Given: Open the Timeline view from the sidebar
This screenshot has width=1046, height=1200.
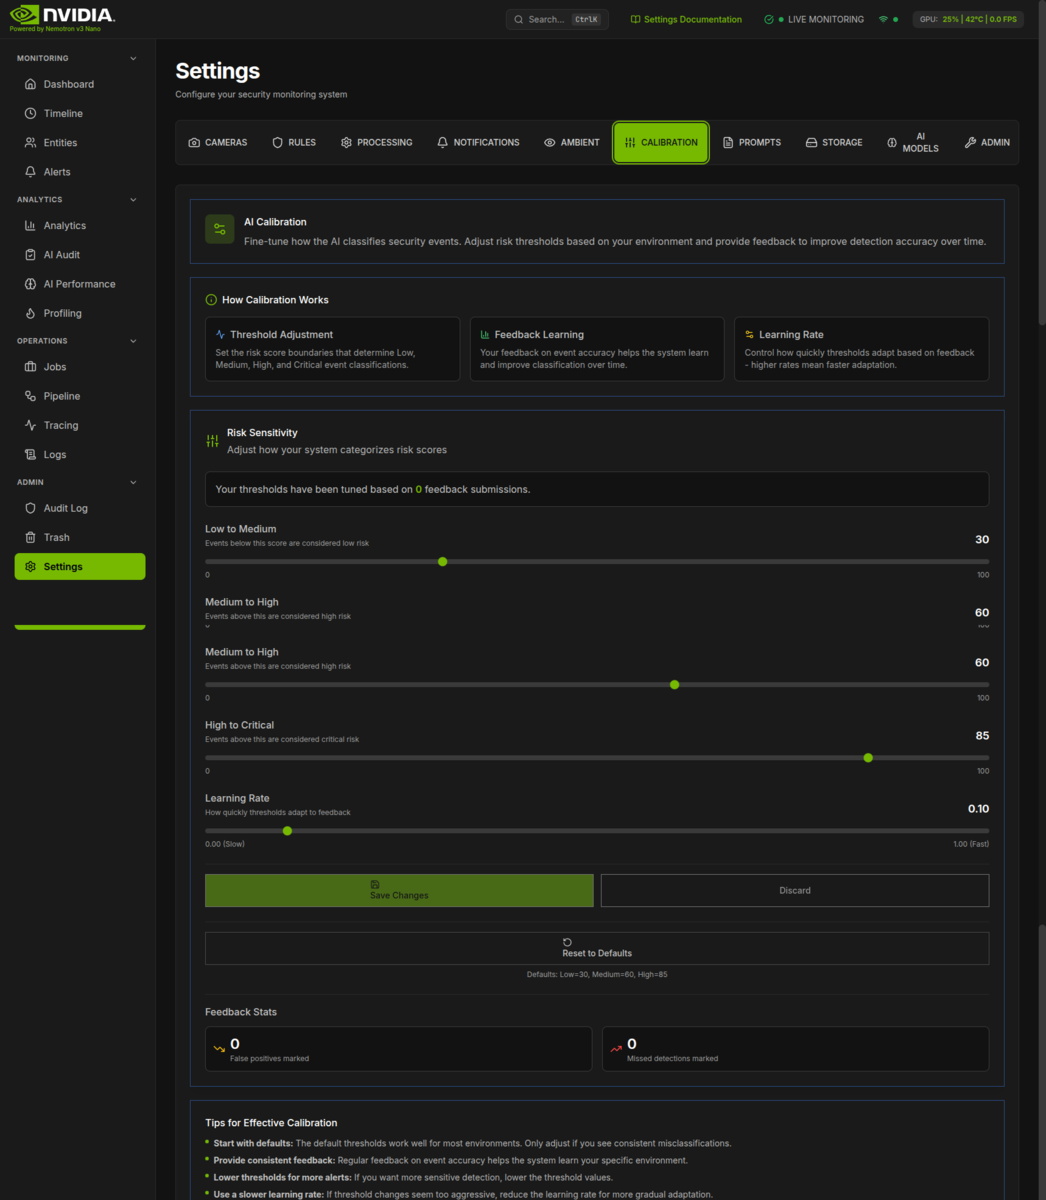Looking at the screenshot, I should coord(61,113).
